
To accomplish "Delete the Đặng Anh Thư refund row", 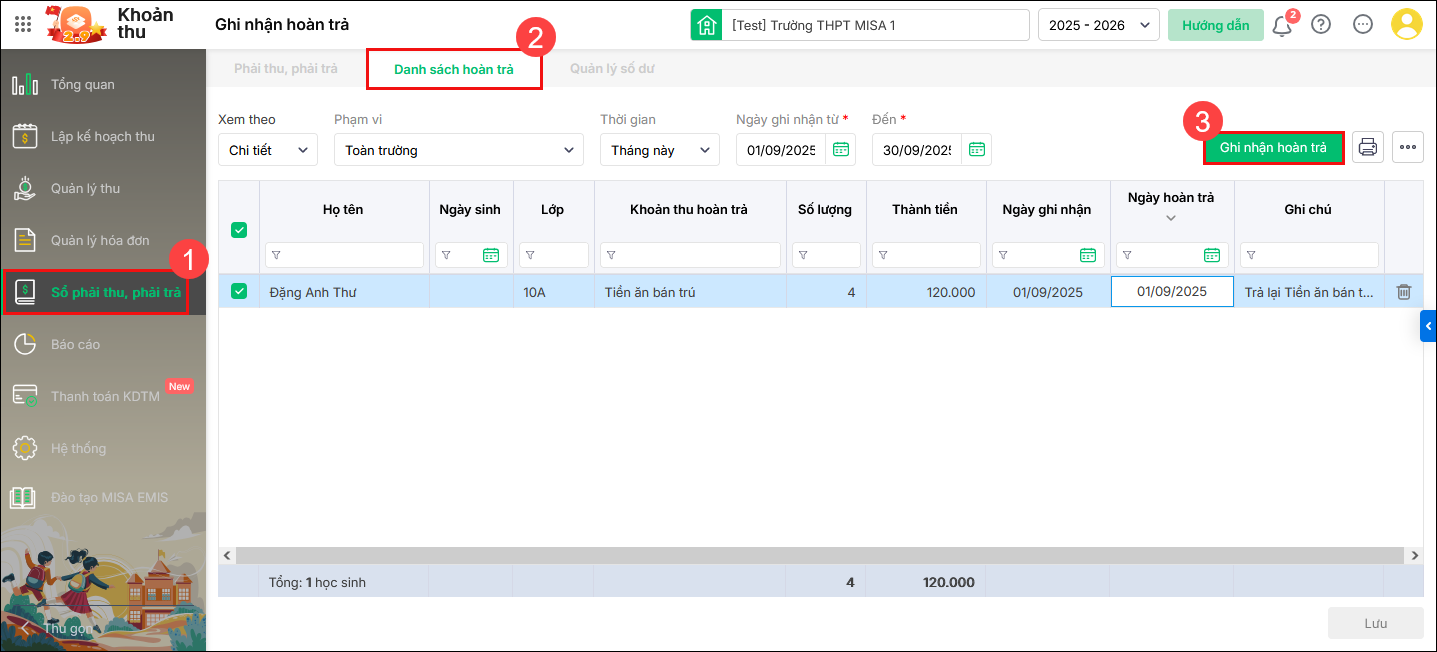I will (1404, 292).
